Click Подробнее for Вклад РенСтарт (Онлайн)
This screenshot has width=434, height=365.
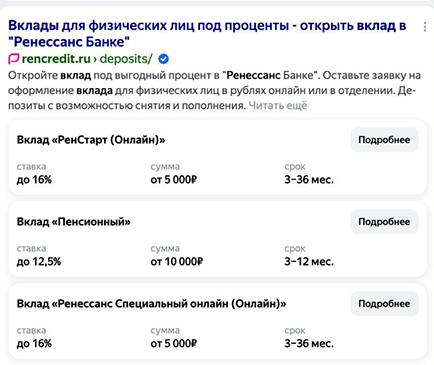coord(384,140)
